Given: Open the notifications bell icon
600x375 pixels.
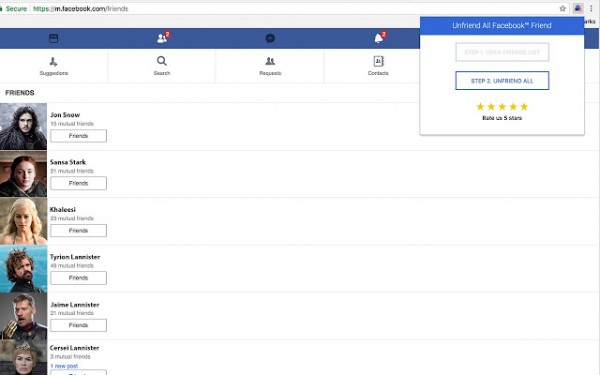Looking at the screenshot, I should 380,38.
